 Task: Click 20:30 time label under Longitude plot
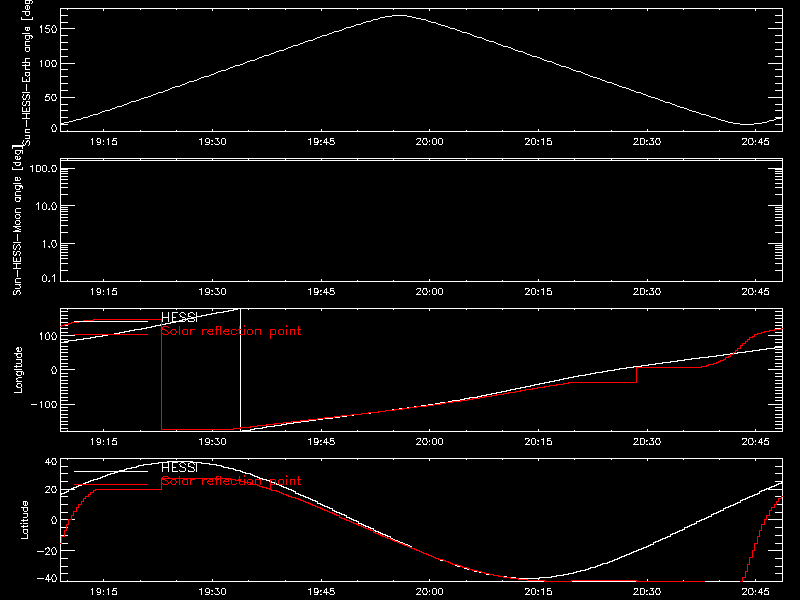(x=647, y=442)
